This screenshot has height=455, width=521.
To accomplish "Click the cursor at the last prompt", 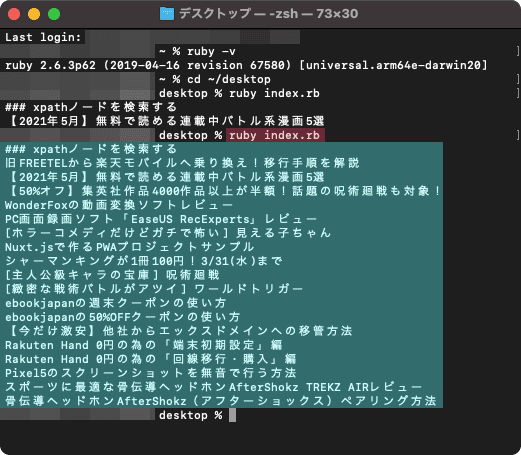I will pos(232,415).
